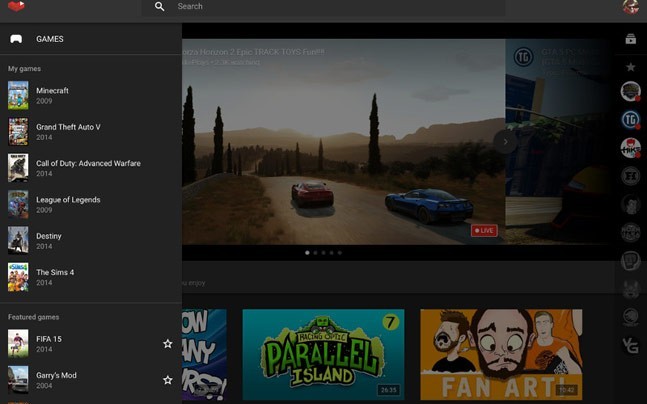Click the FIFA 15 cover art
This screenshot has height=404, width=647.
18,343
